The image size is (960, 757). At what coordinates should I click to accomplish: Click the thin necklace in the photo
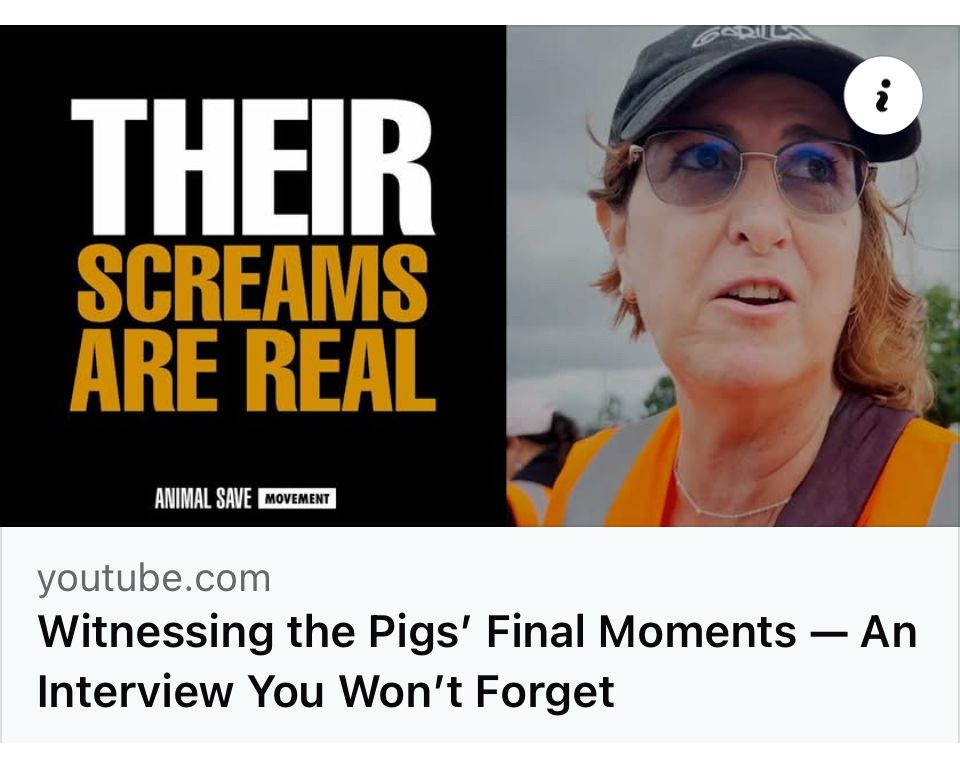729,497
